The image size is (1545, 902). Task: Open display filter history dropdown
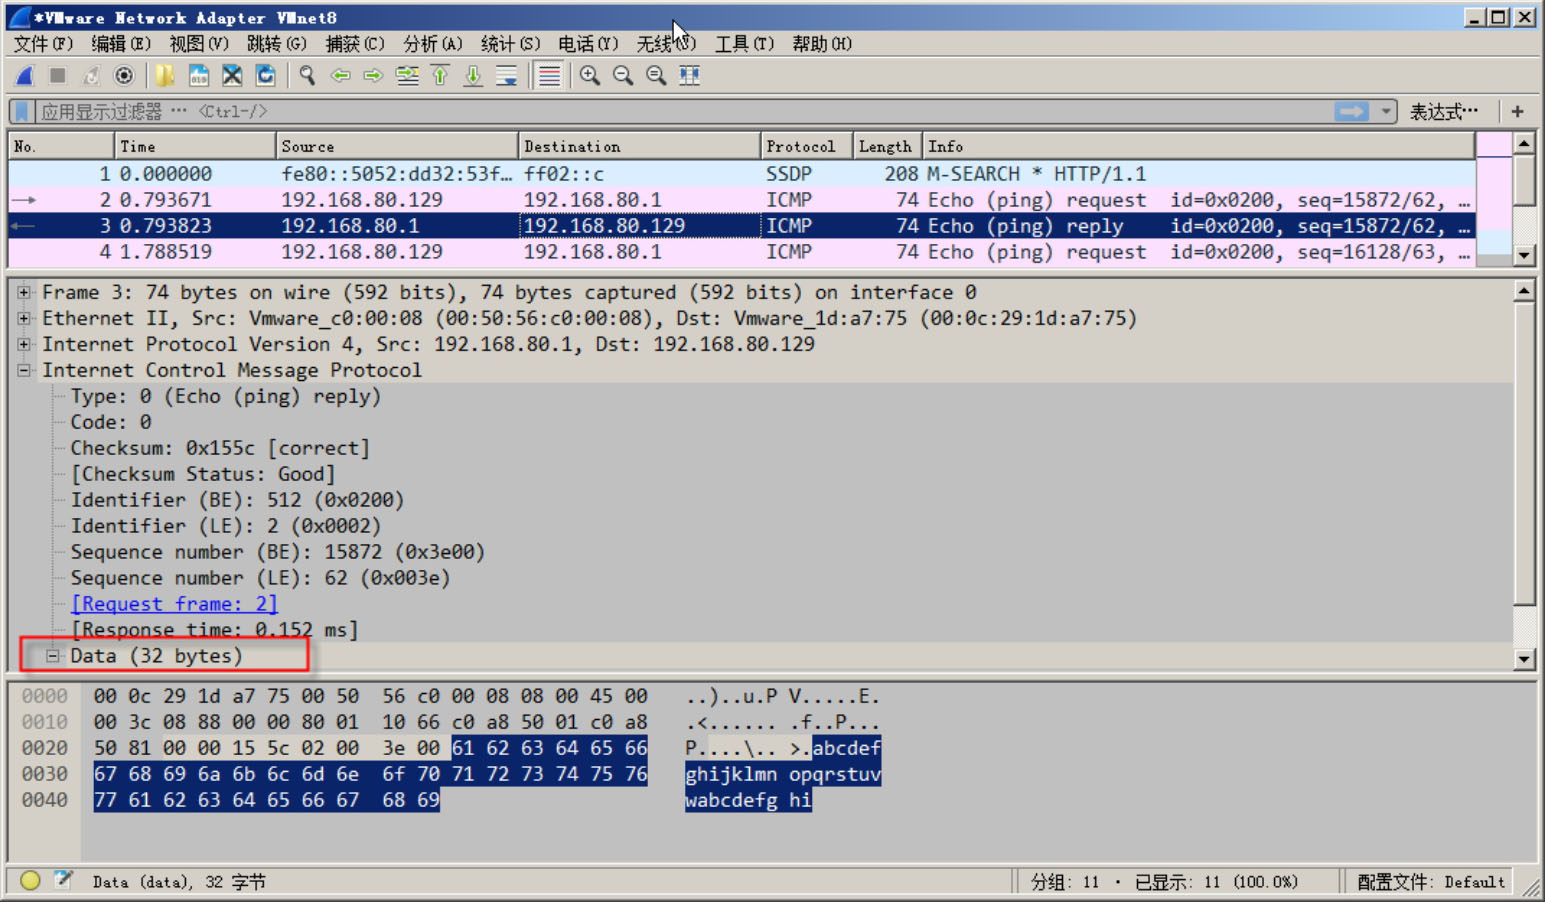(1386, 111)
